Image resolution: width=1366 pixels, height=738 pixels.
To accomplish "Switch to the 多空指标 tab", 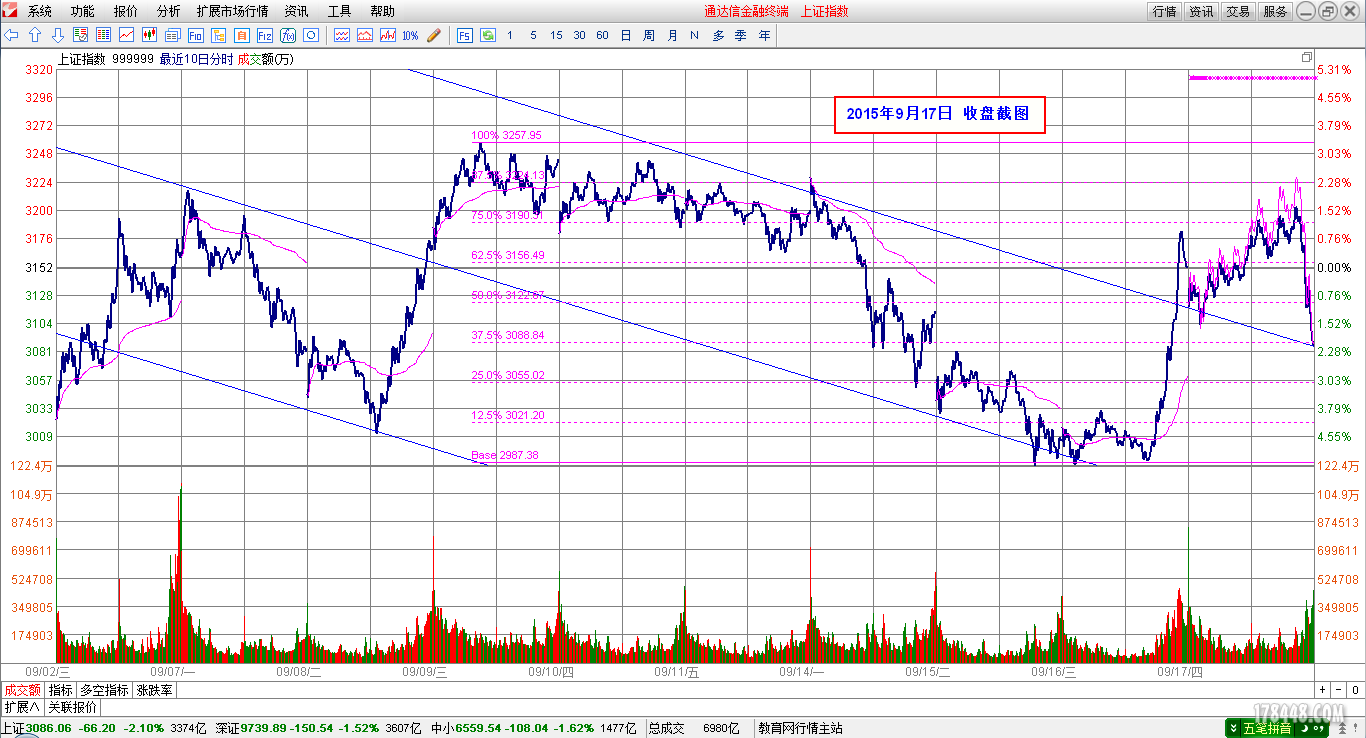I will tap(104, 690).
